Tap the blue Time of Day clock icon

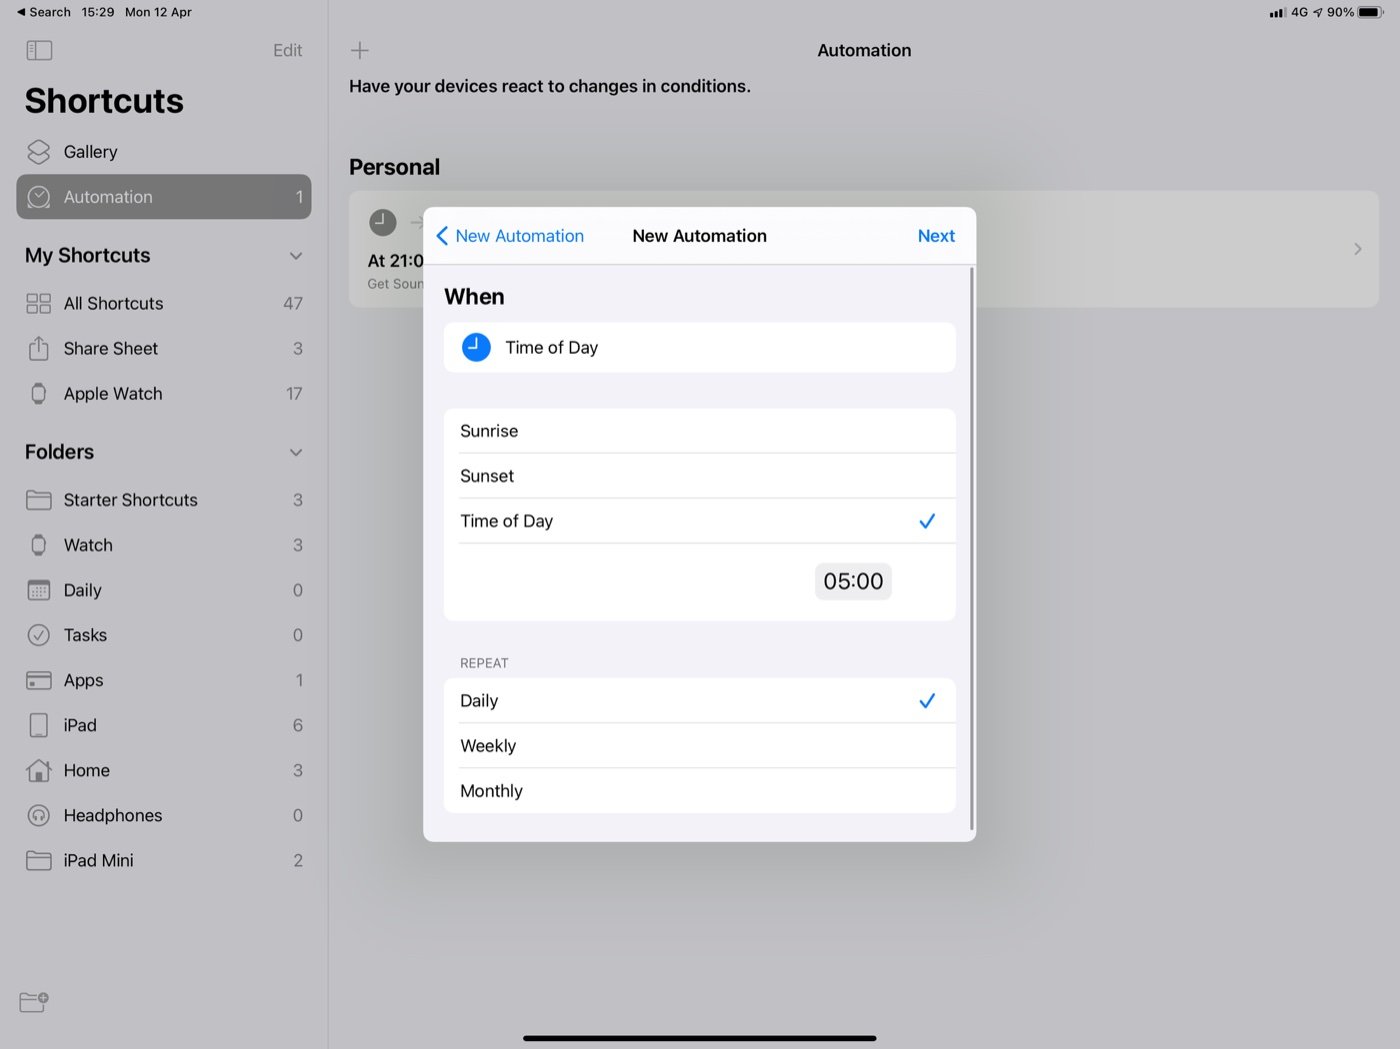coord(476,347)
